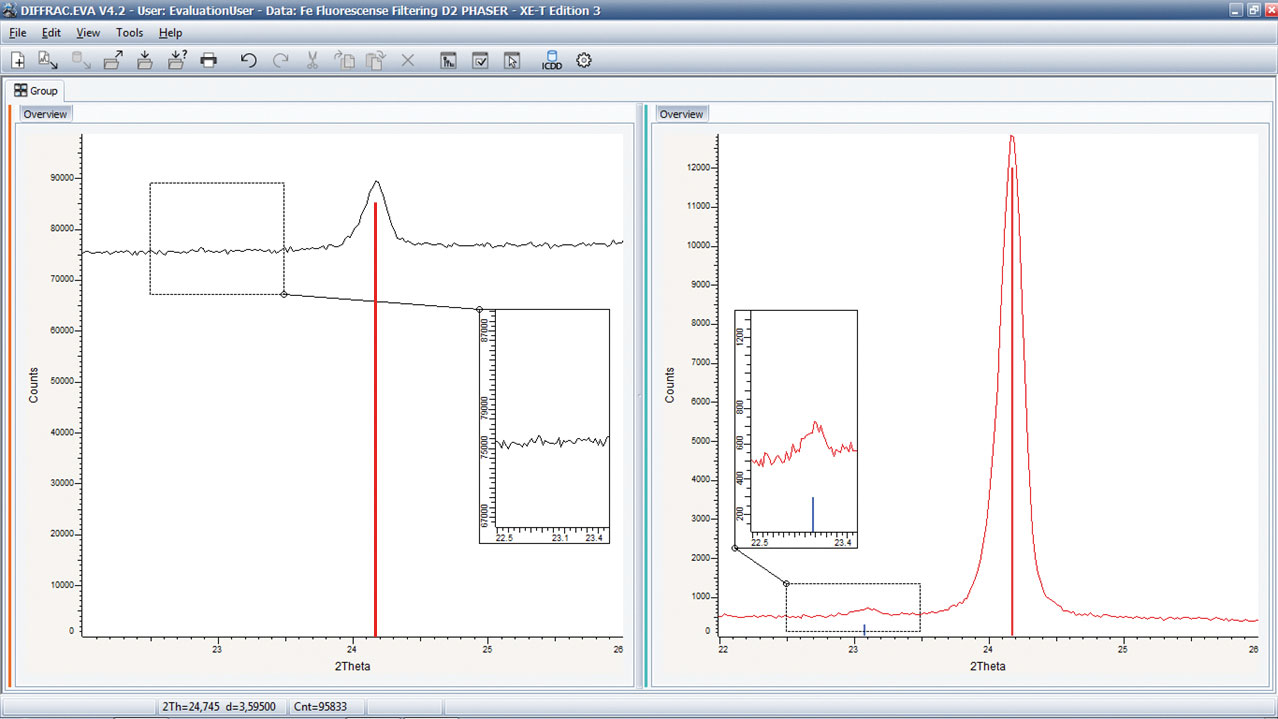Image resolution: width=1278 pixels, height=719 pixels.
Task: Click the red peak marker in right chart
Action: tap(1012, 400)
